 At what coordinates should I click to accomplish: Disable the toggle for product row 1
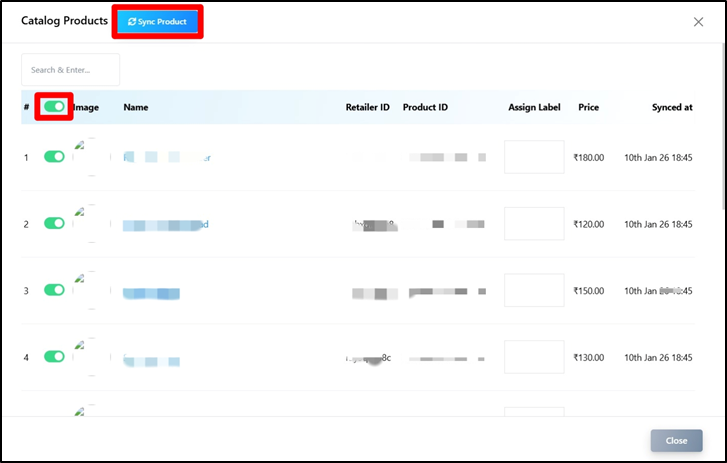(54, 157)
